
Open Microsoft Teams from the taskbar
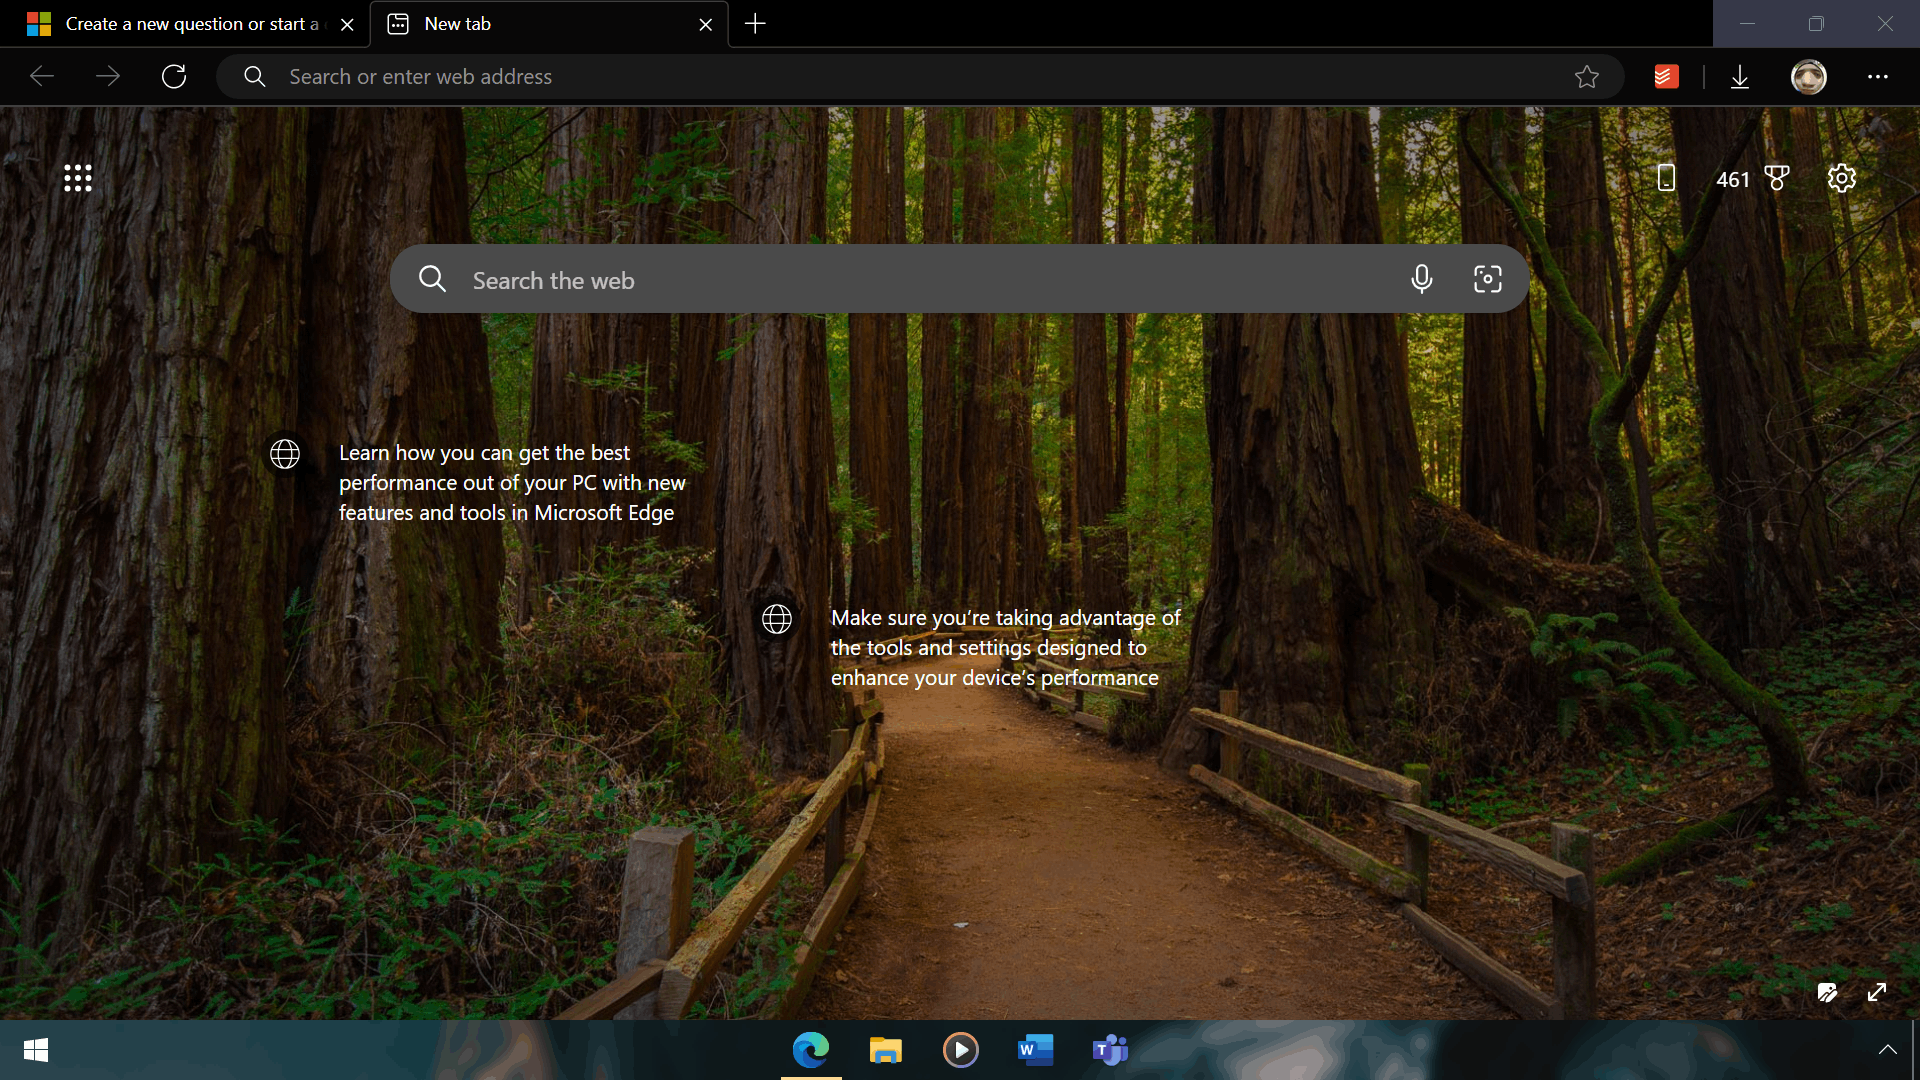pos(1109,1049)
